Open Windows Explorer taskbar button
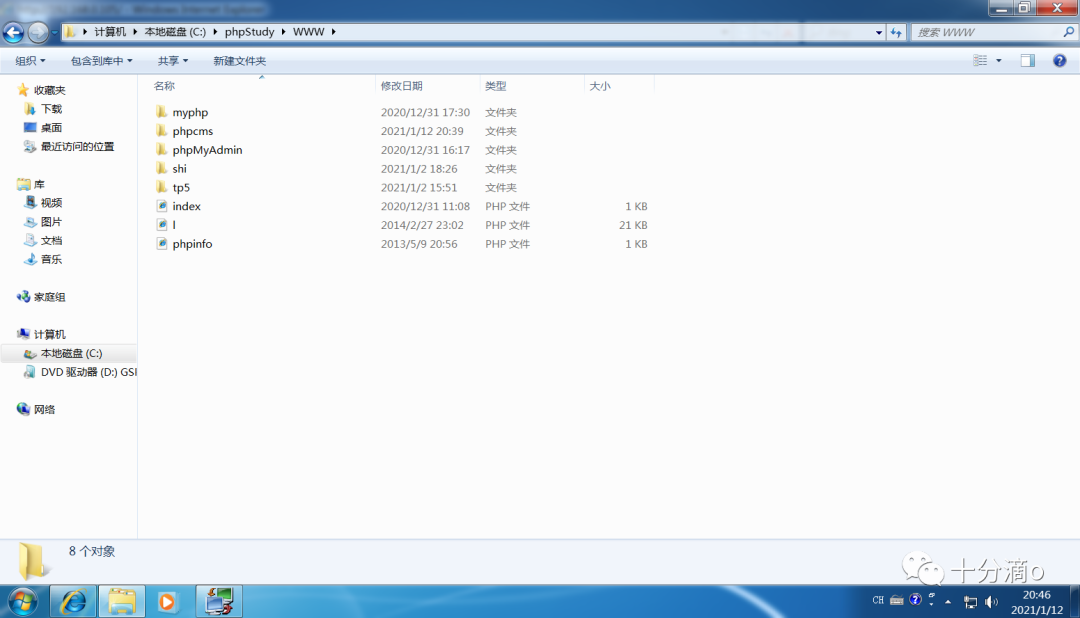The width and height of the screenshot is (1080, 618). [x=122, y=602]
